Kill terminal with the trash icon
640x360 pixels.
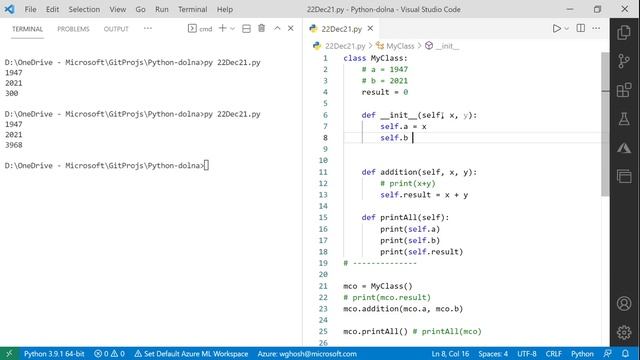coord(261,28)
